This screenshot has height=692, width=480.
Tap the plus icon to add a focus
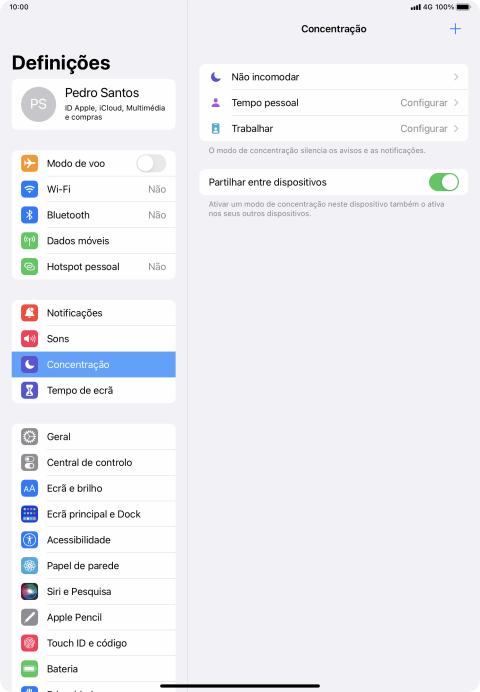click(x=455, y=29)
